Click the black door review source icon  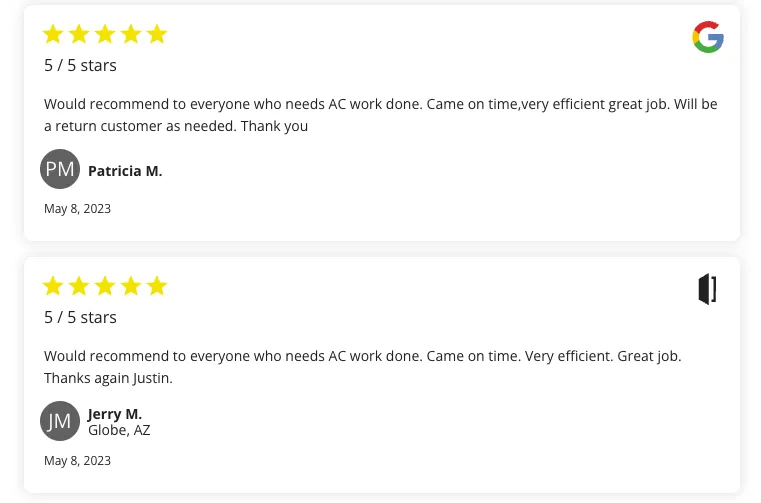(x=707, y=289)
